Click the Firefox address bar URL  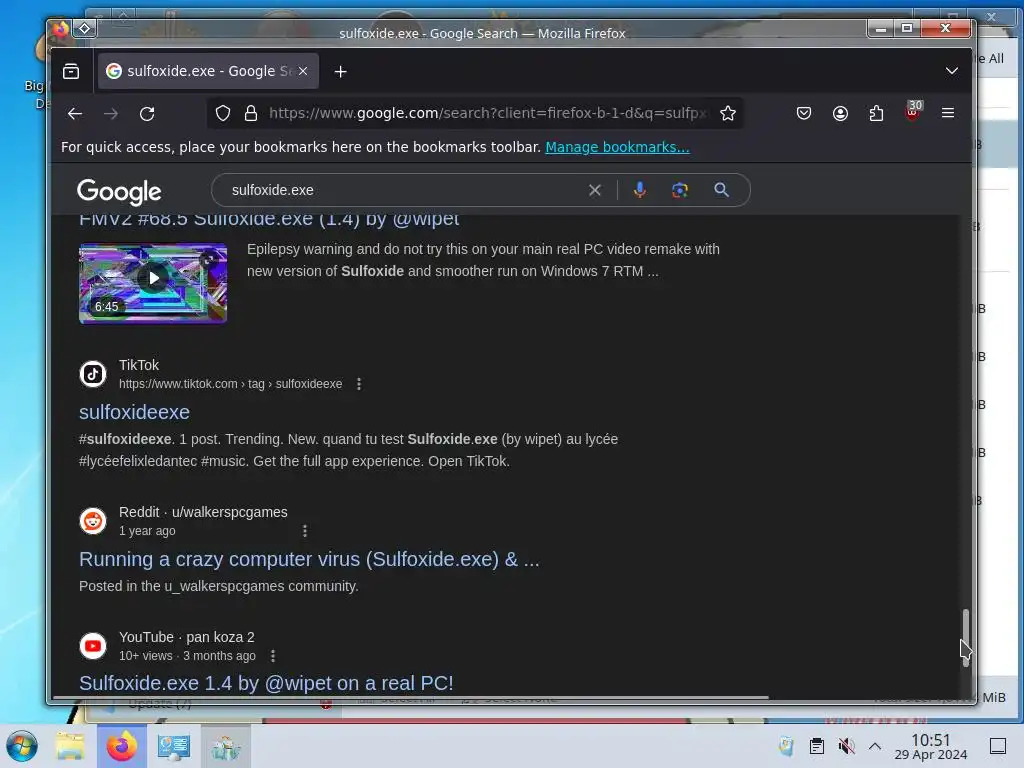tap(487, 114)
